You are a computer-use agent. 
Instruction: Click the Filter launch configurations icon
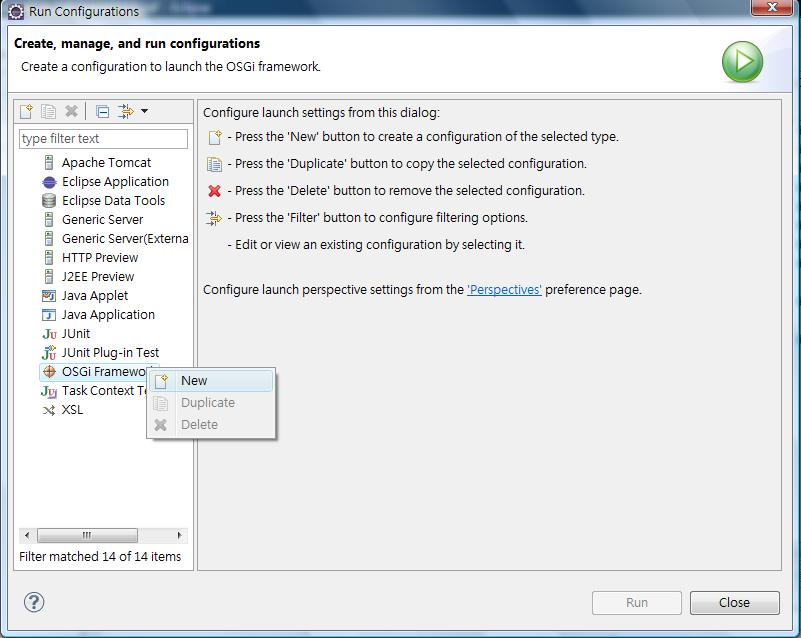pos(126,111)
